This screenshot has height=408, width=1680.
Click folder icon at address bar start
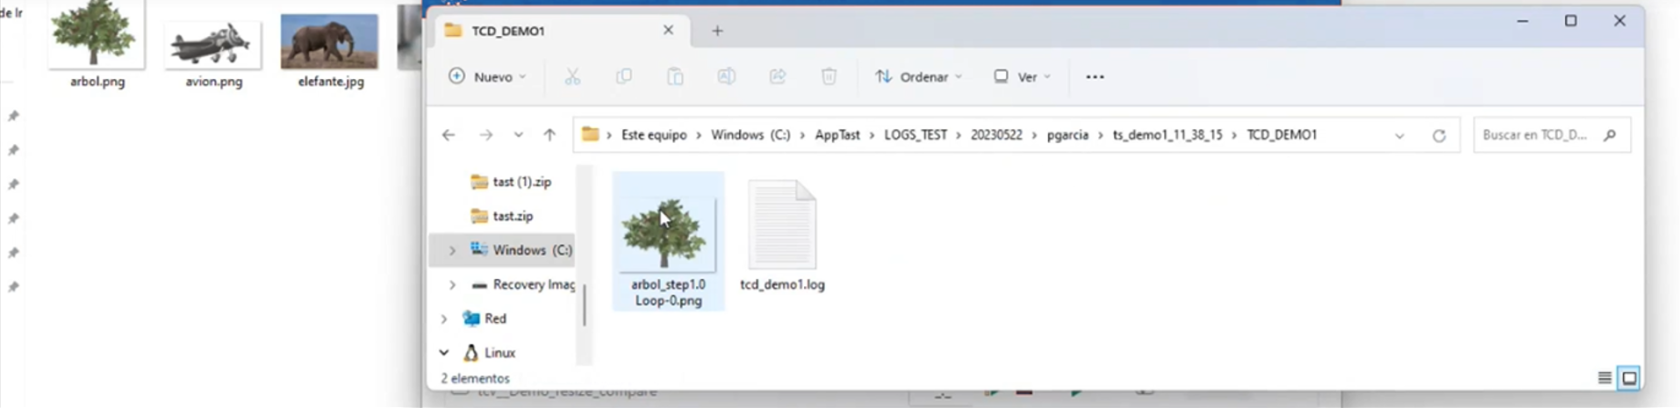pos(590,134)
